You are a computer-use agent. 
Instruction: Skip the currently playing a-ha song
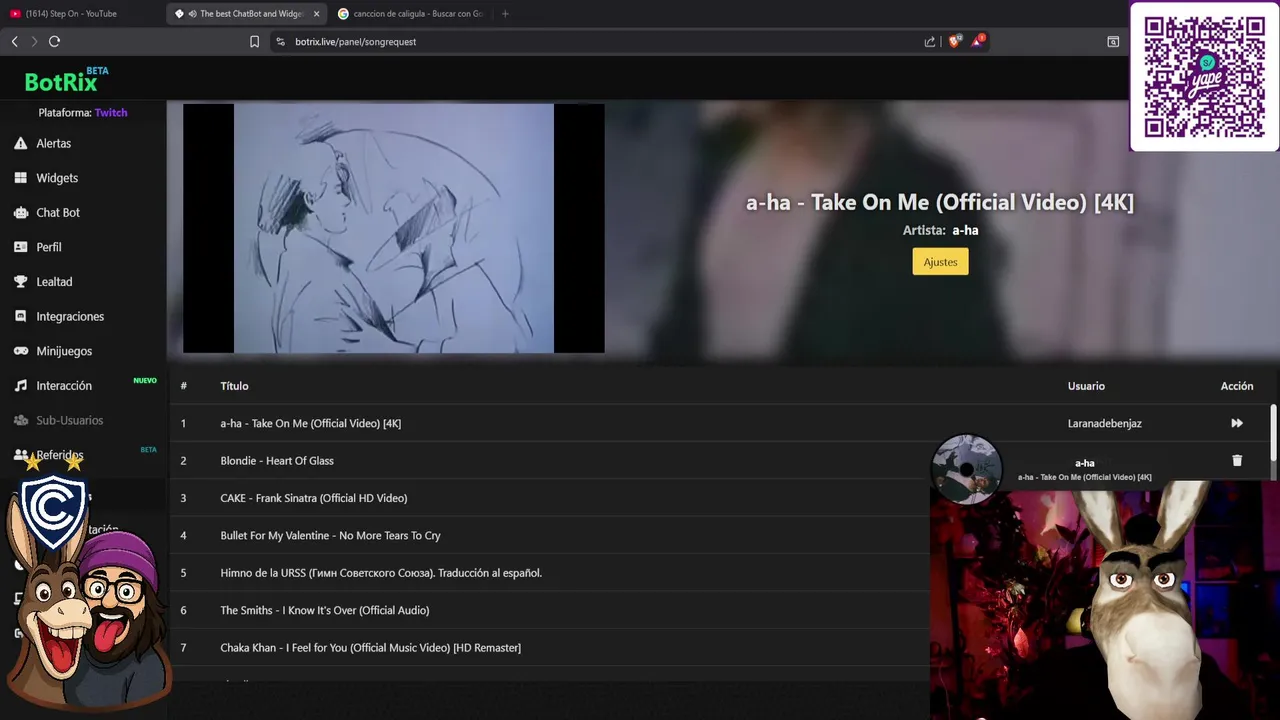(x=1237, y=423)
